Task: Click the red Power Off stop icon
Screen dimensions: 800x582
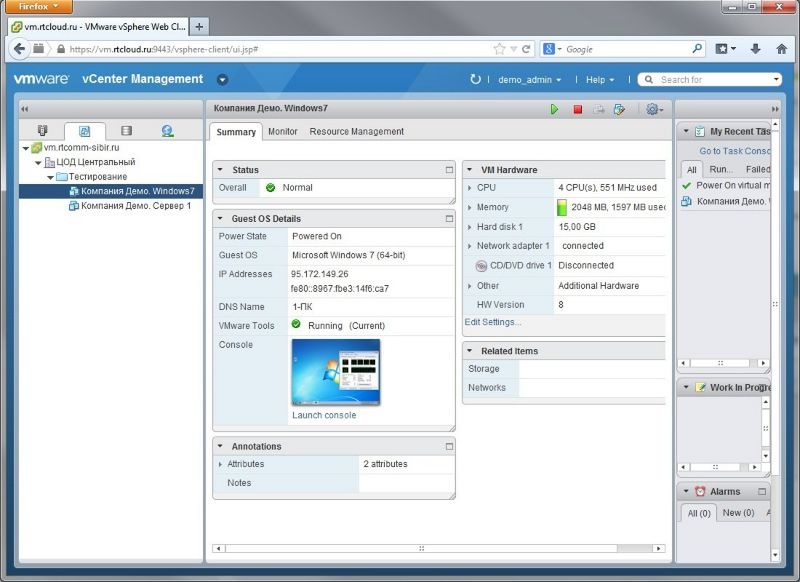Action: (577, 109)
